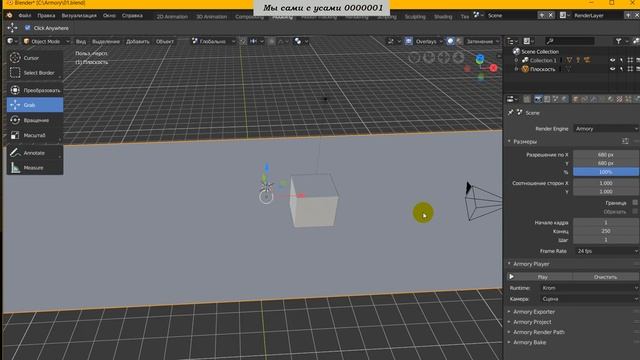The image size is (640, 360).
Task: Open the outliner filter funnel icon
Action: tap(619, 41)
